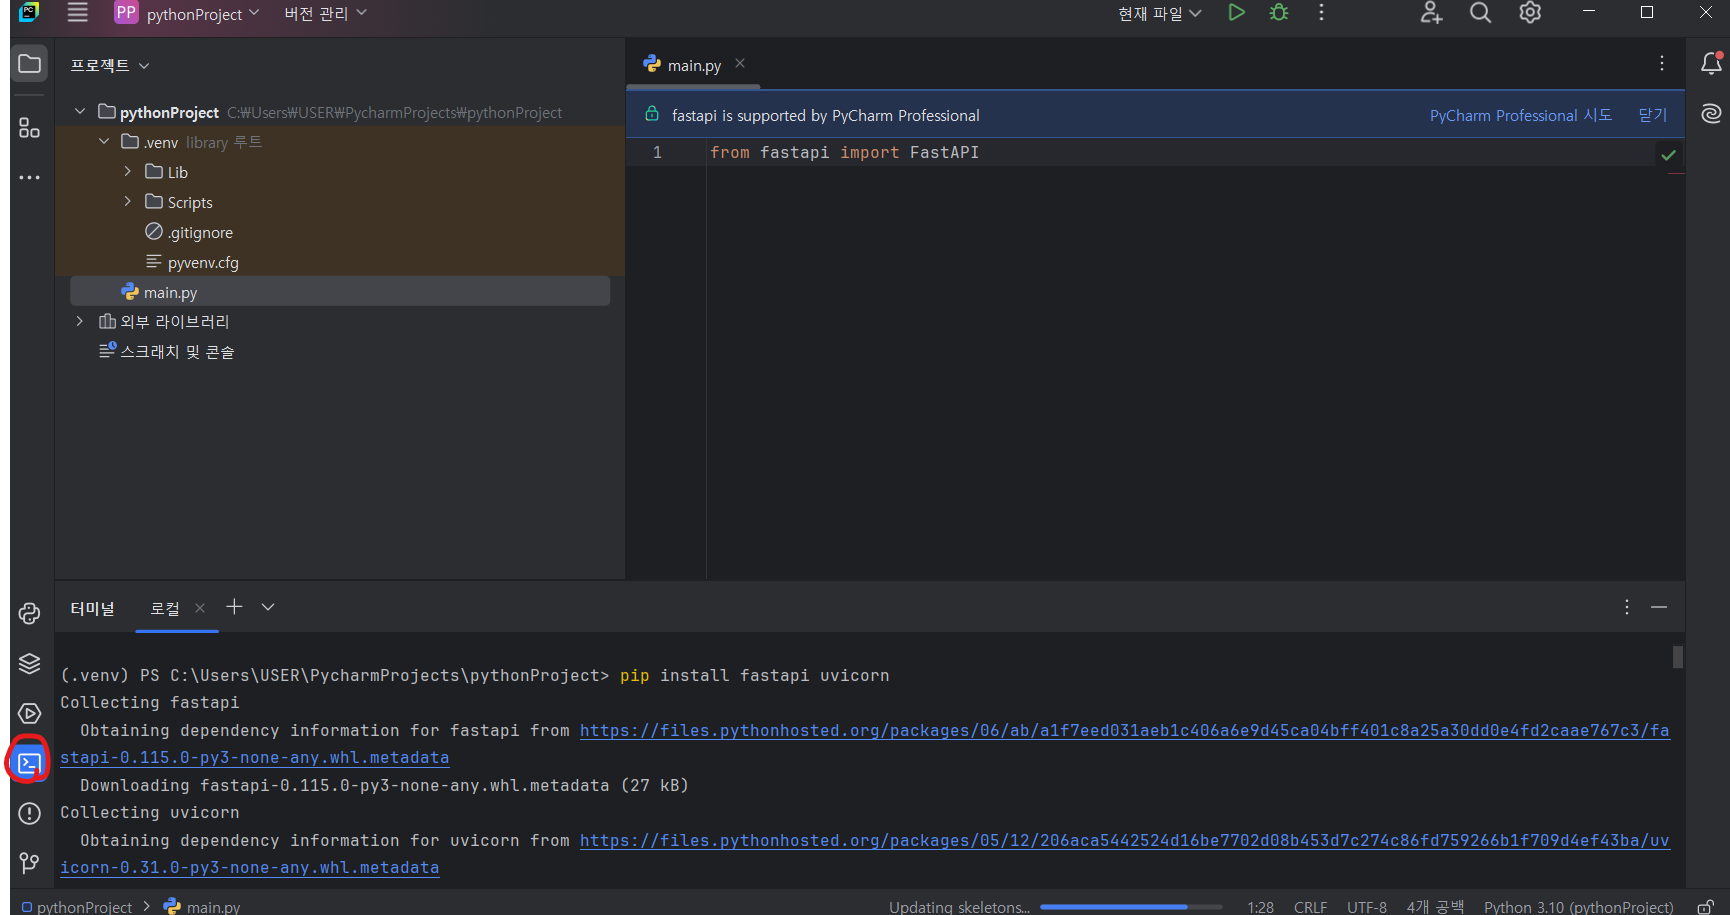Add a new terminal tab
This screenshot has width=1730, height=915.
click(234, 607)
